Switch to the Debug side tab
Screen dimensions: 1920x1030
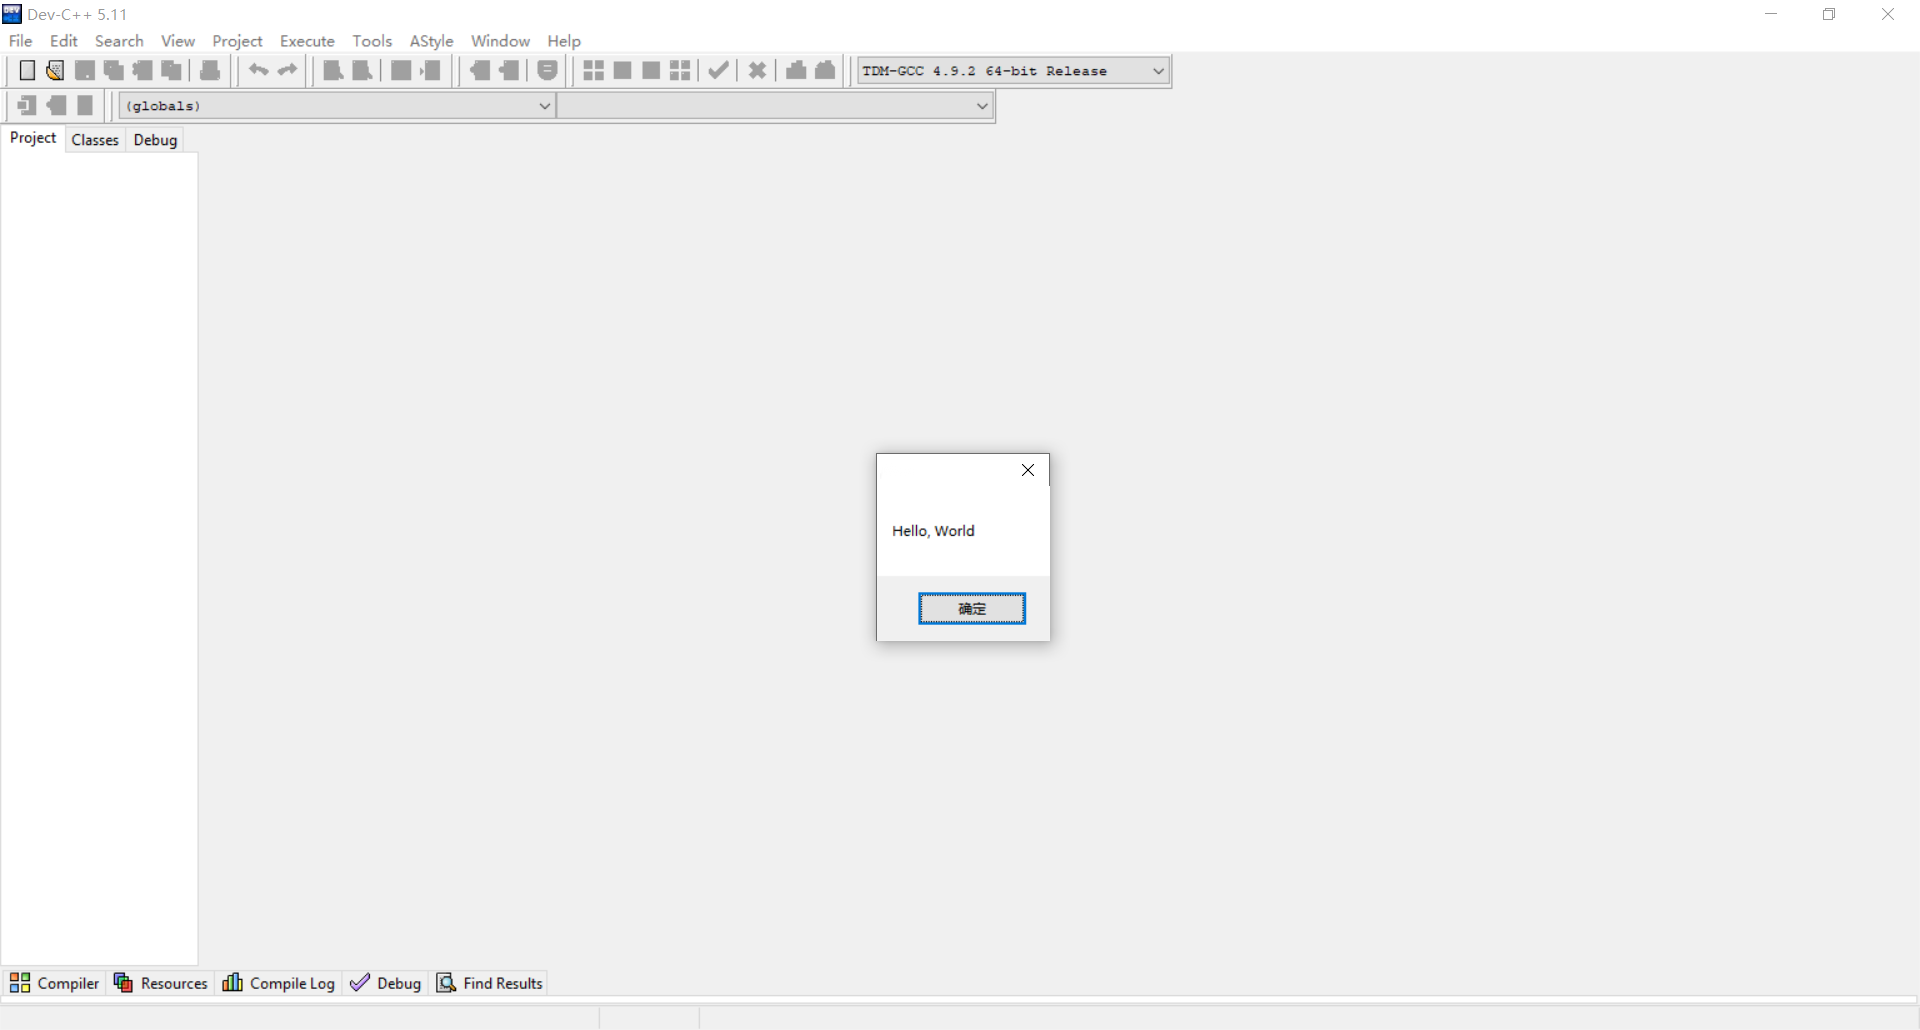pos(155,140)
